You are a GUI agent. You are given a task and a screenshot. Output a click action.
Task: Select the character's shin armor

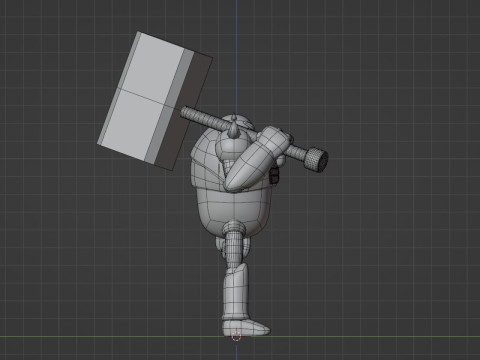click(x=236, y=292)
